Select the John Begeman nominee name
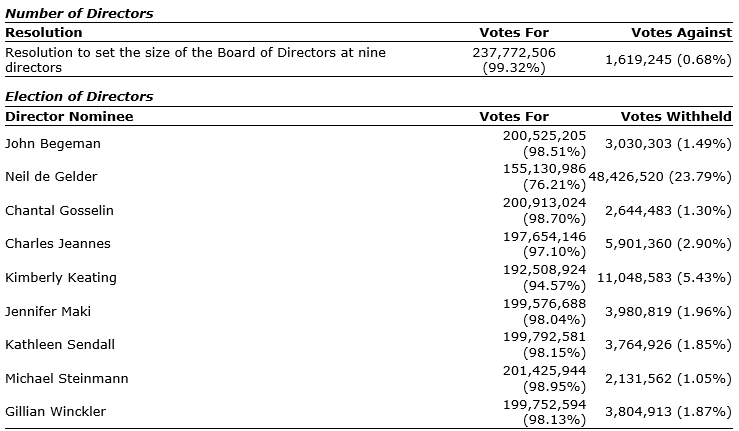Image resolution: width=739 pixels, height=431 pixels. click(x=53, y=143)
